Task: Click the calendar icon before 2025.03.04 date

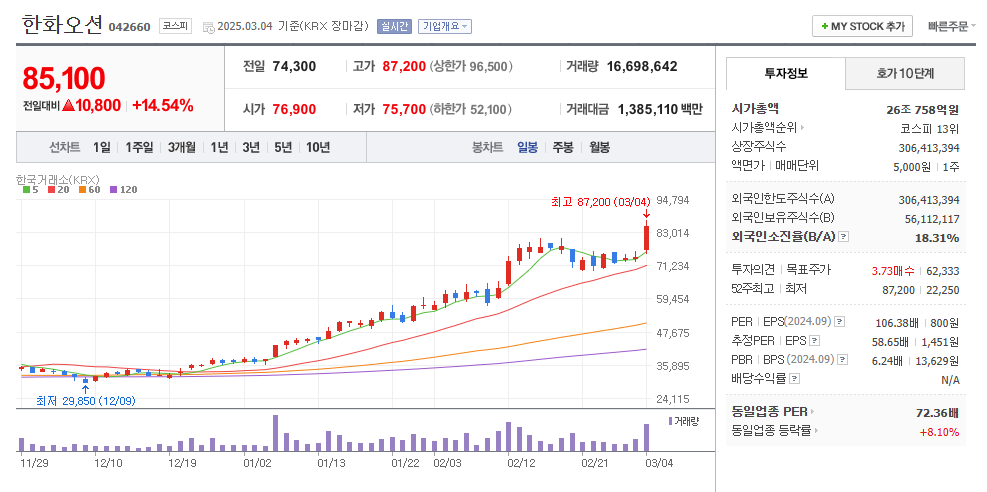Action: pyautogui.click(x=208, y=27)
